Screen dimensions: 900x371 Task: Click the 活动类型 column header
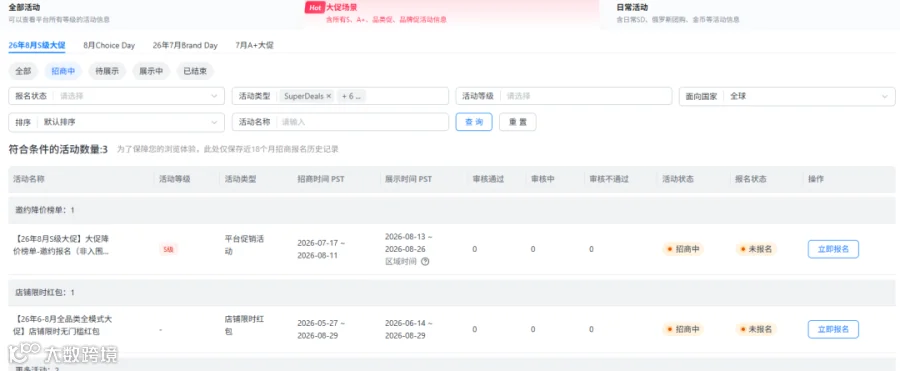[x=240, y=179]
